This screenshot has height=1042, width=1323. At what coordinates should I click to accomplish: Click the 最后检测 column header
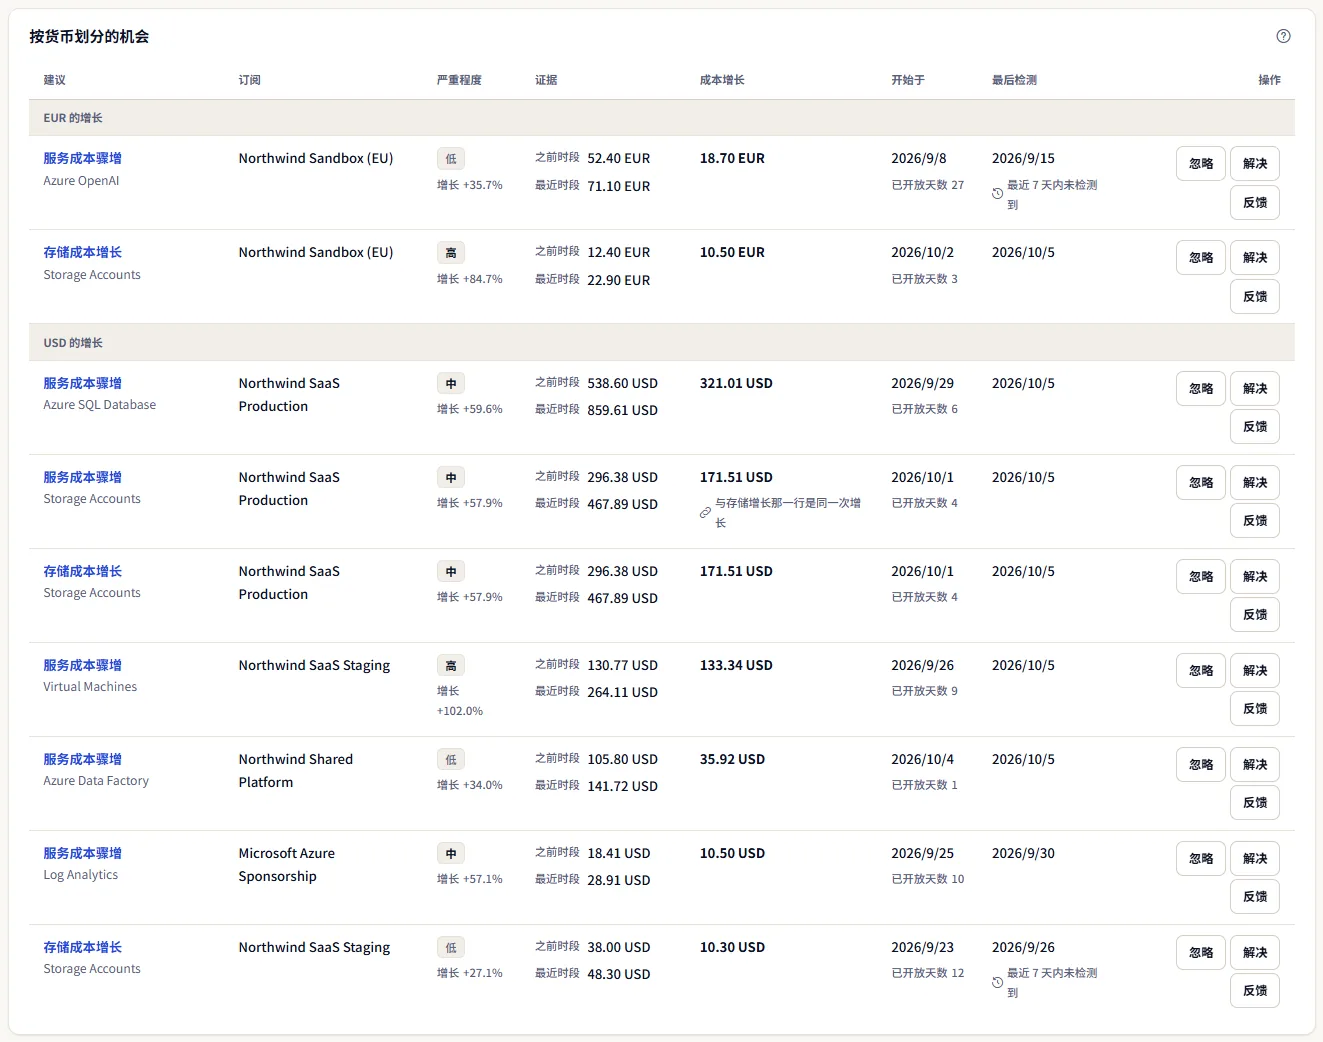[x=1014, y=80]
